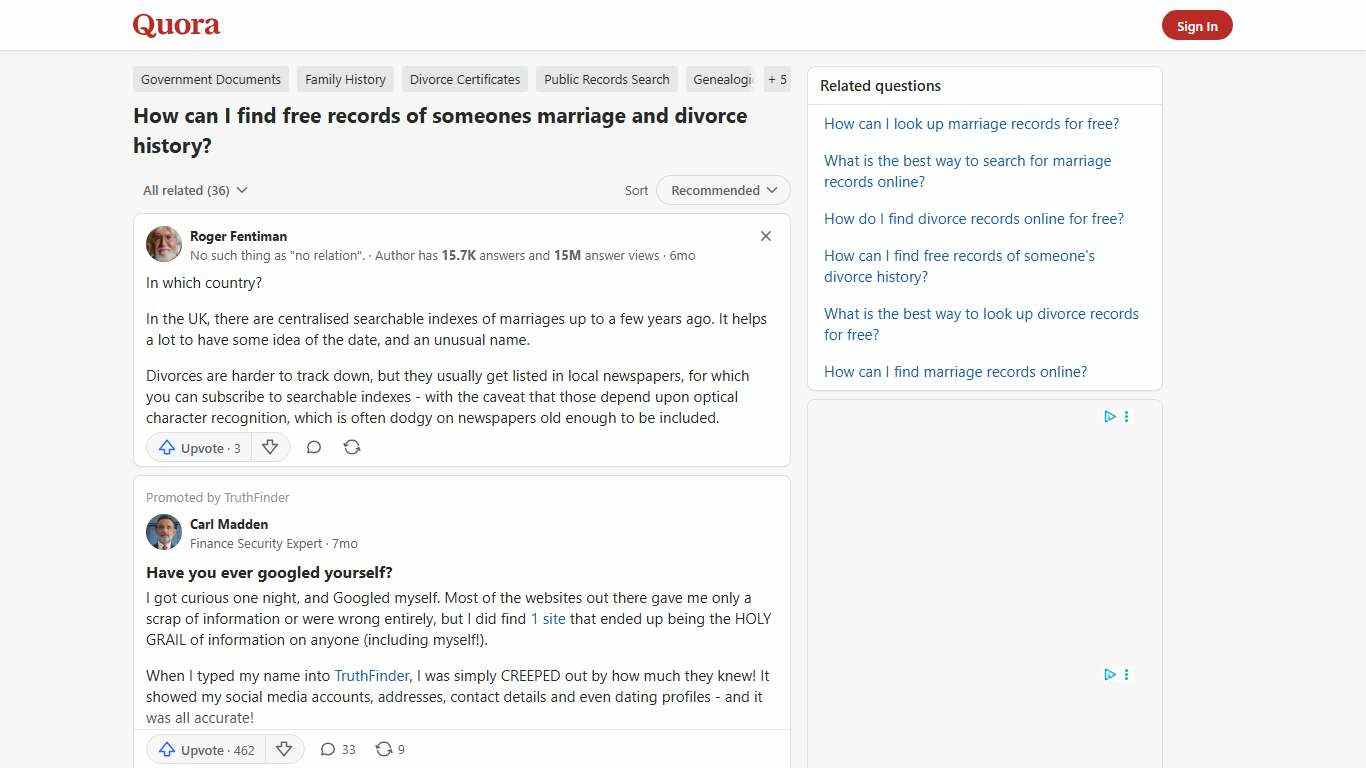Click the AdChoices triangle icon on the ad
The width and height of the screenshot is (1366, 768).
click(1110, 417)
